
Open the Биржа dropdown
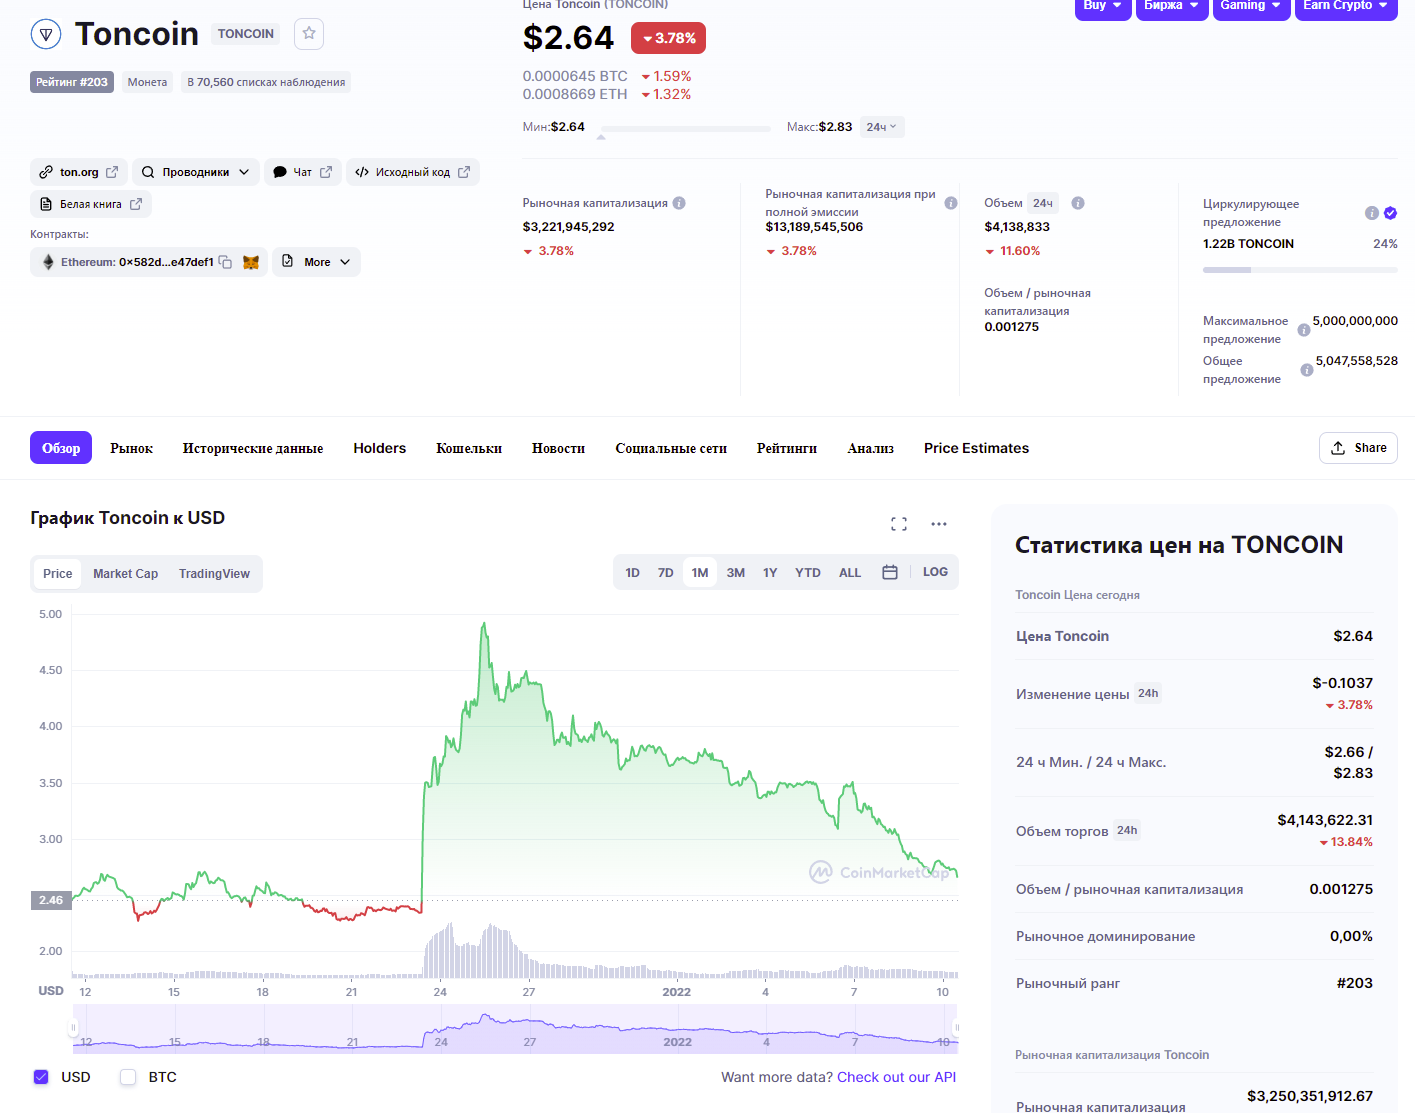[x=1172, y=6]
